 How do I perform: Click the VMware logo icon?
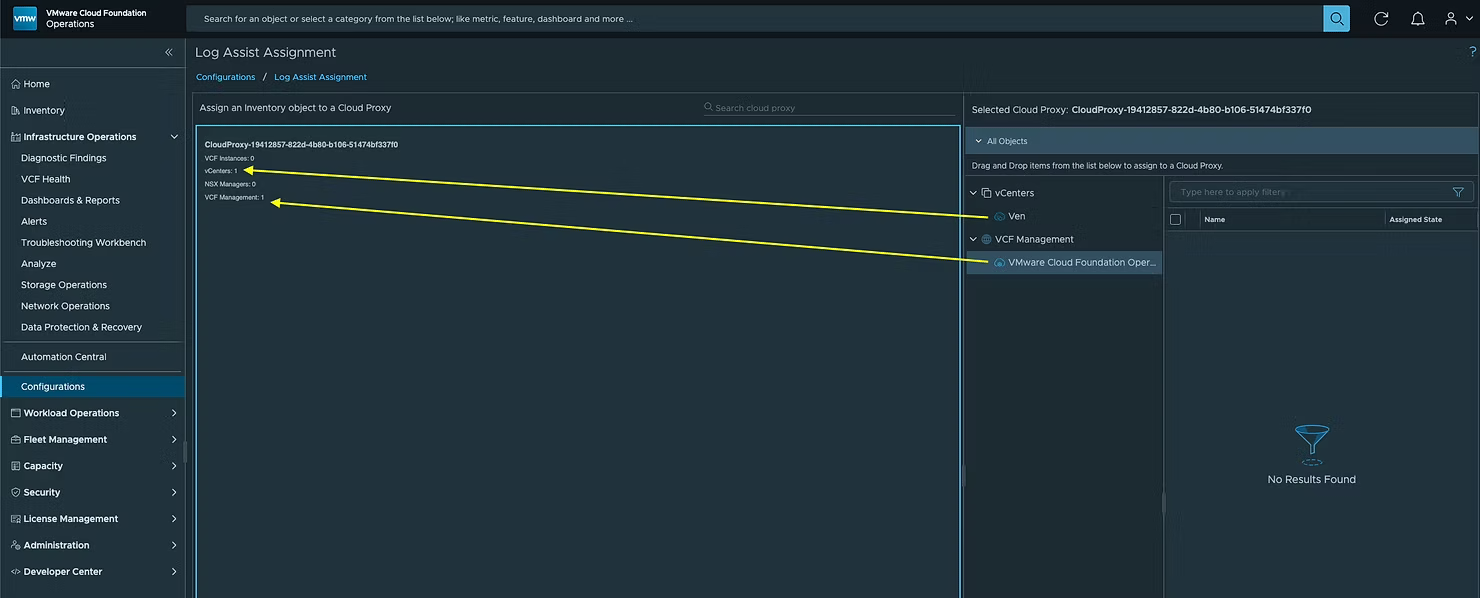pos(25,18)
